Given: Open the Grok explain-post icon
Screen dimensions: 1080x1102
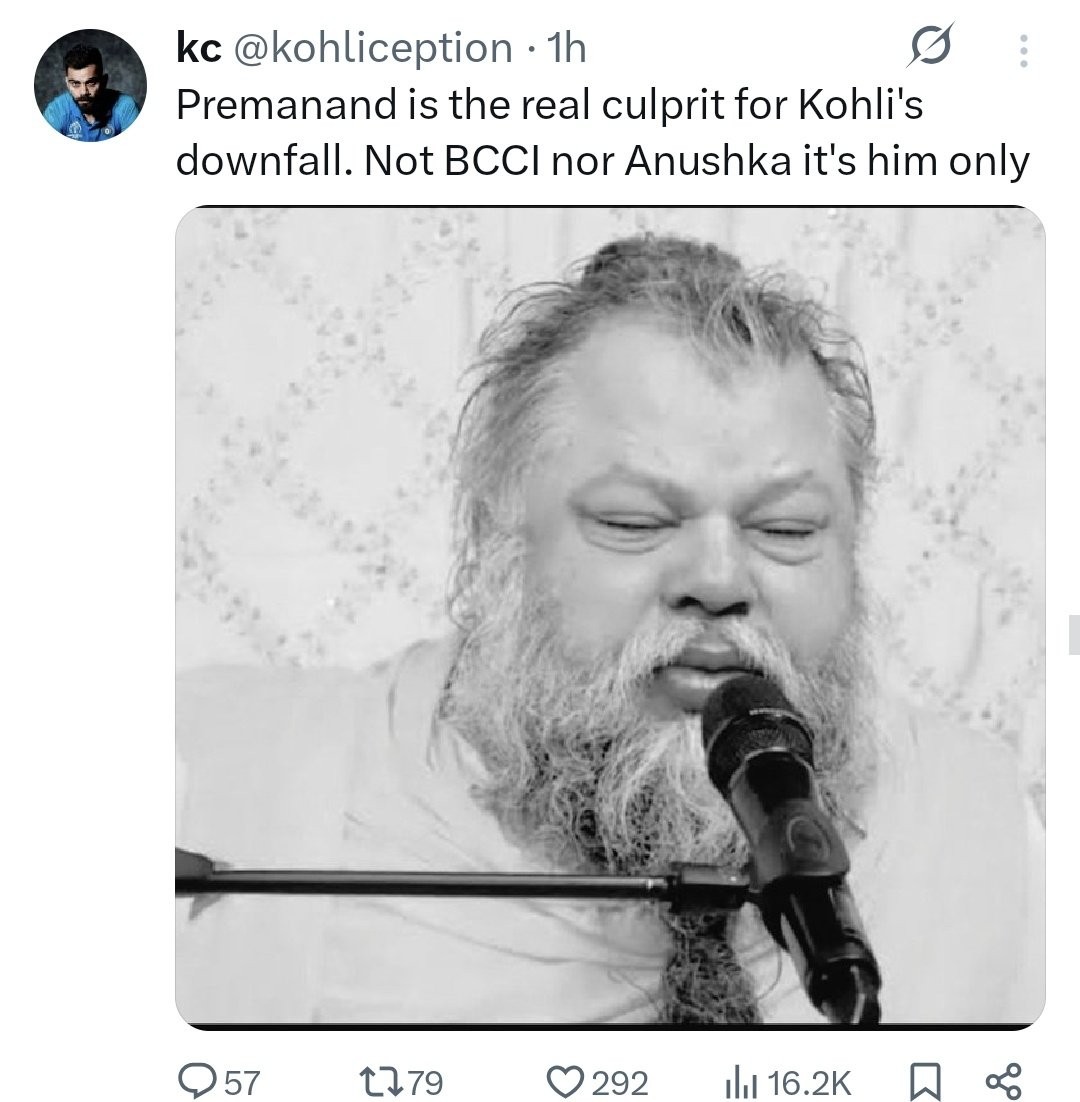Looking at the screenshot, I should click(x=930, y=47).
